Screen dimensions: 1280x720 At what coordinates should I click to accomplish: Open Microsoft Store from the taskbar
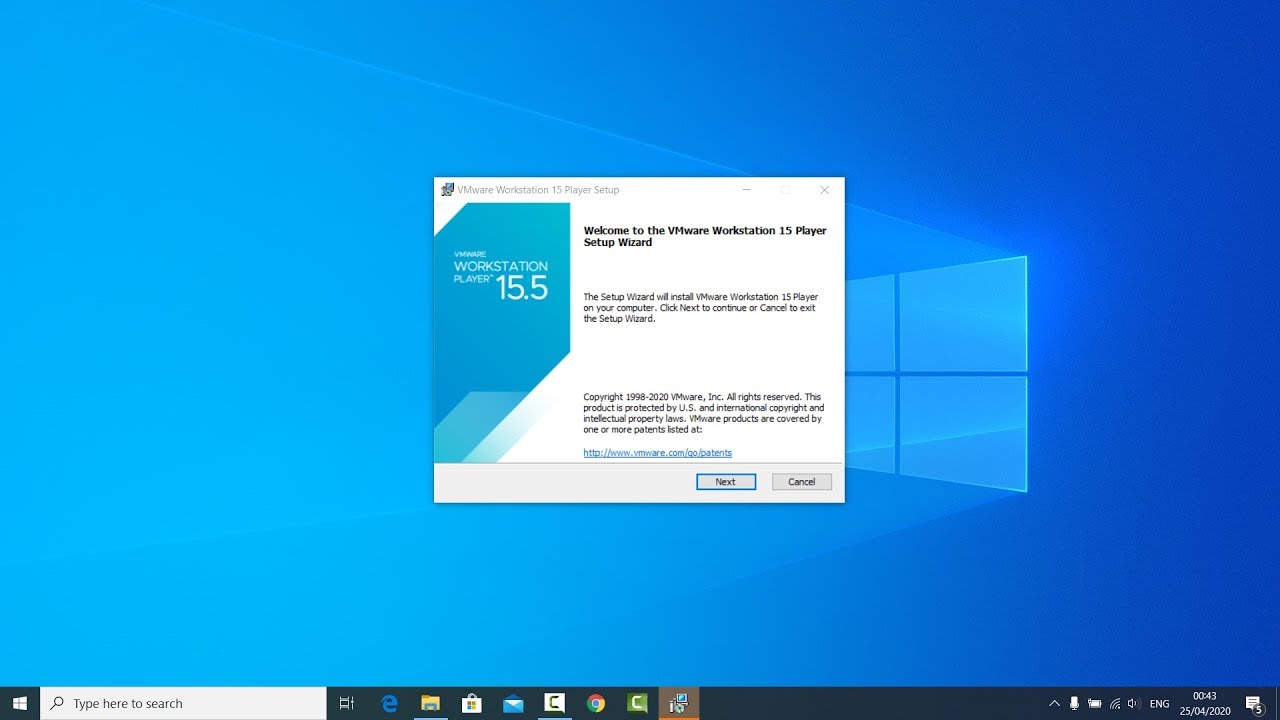(472, 703)
